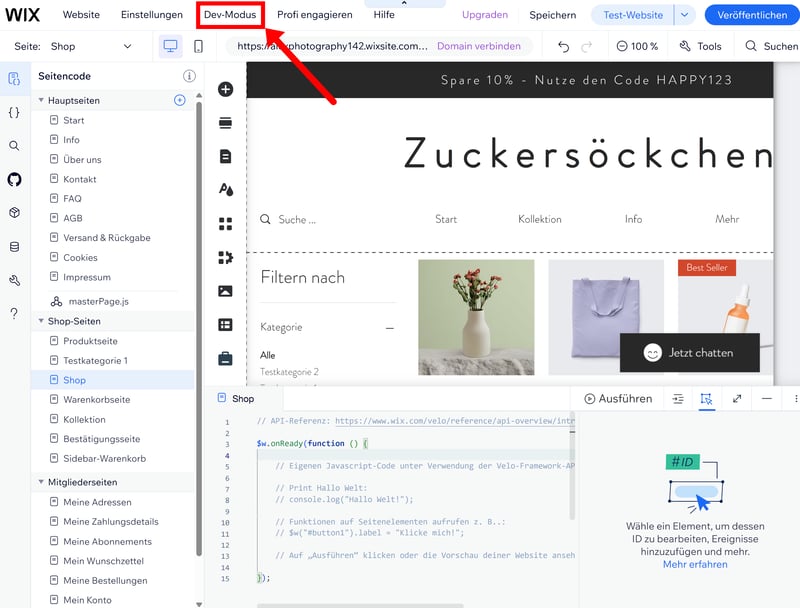Open the media image icon in editor sidebar
Screen dimensions: 800x608
(226, 291)
